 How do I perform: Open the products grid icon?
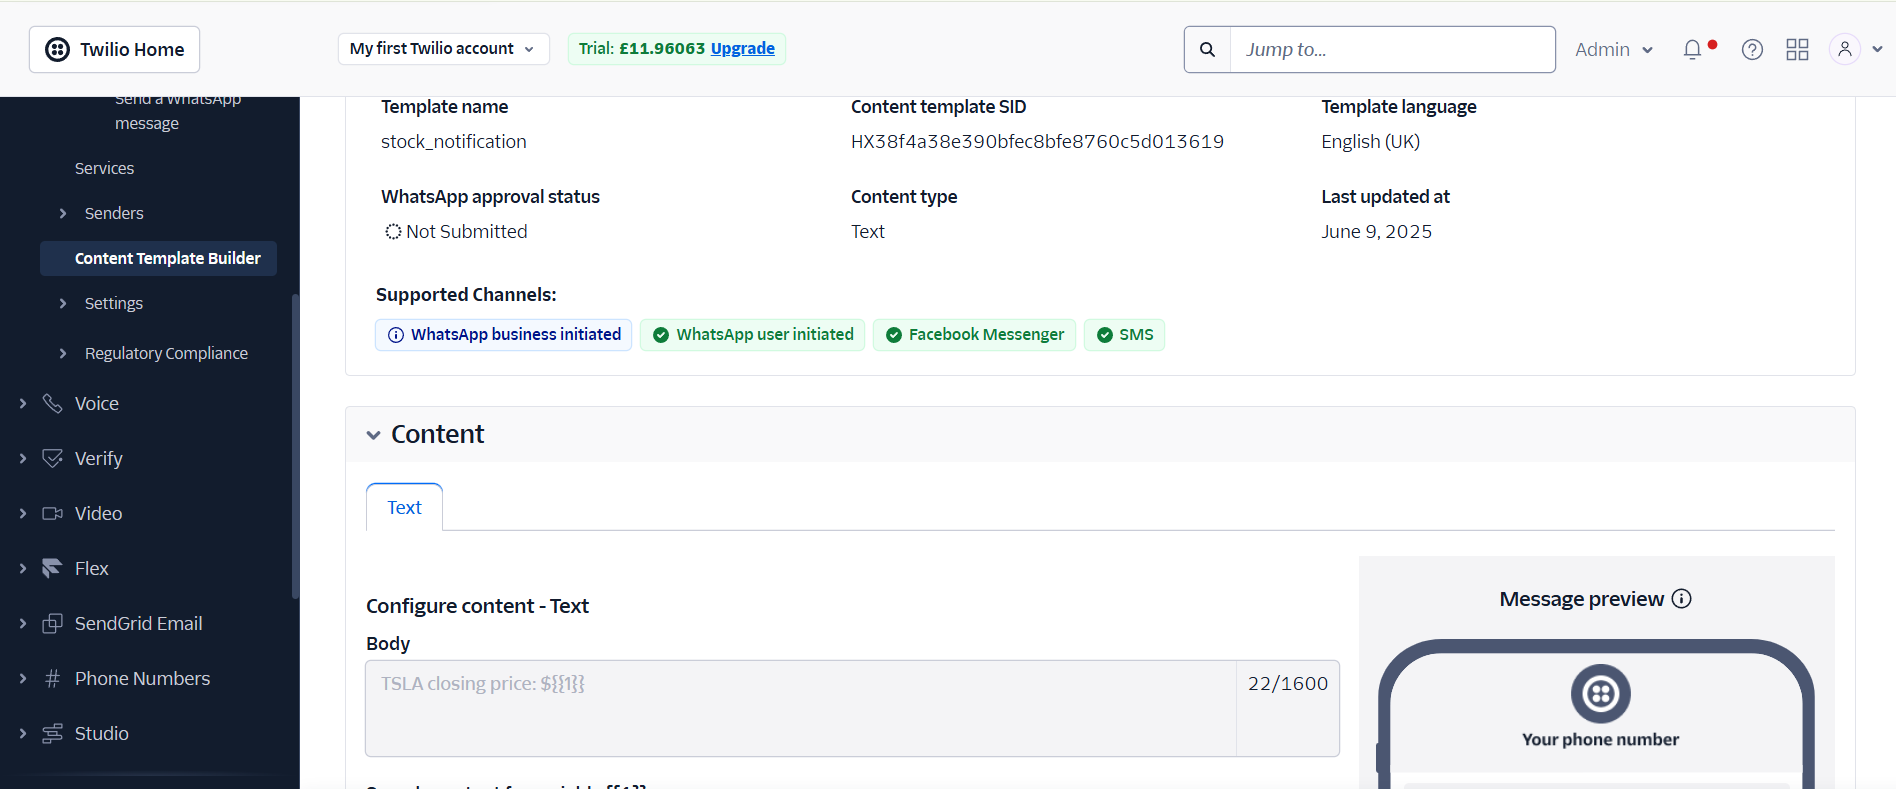coord(1797,49)
